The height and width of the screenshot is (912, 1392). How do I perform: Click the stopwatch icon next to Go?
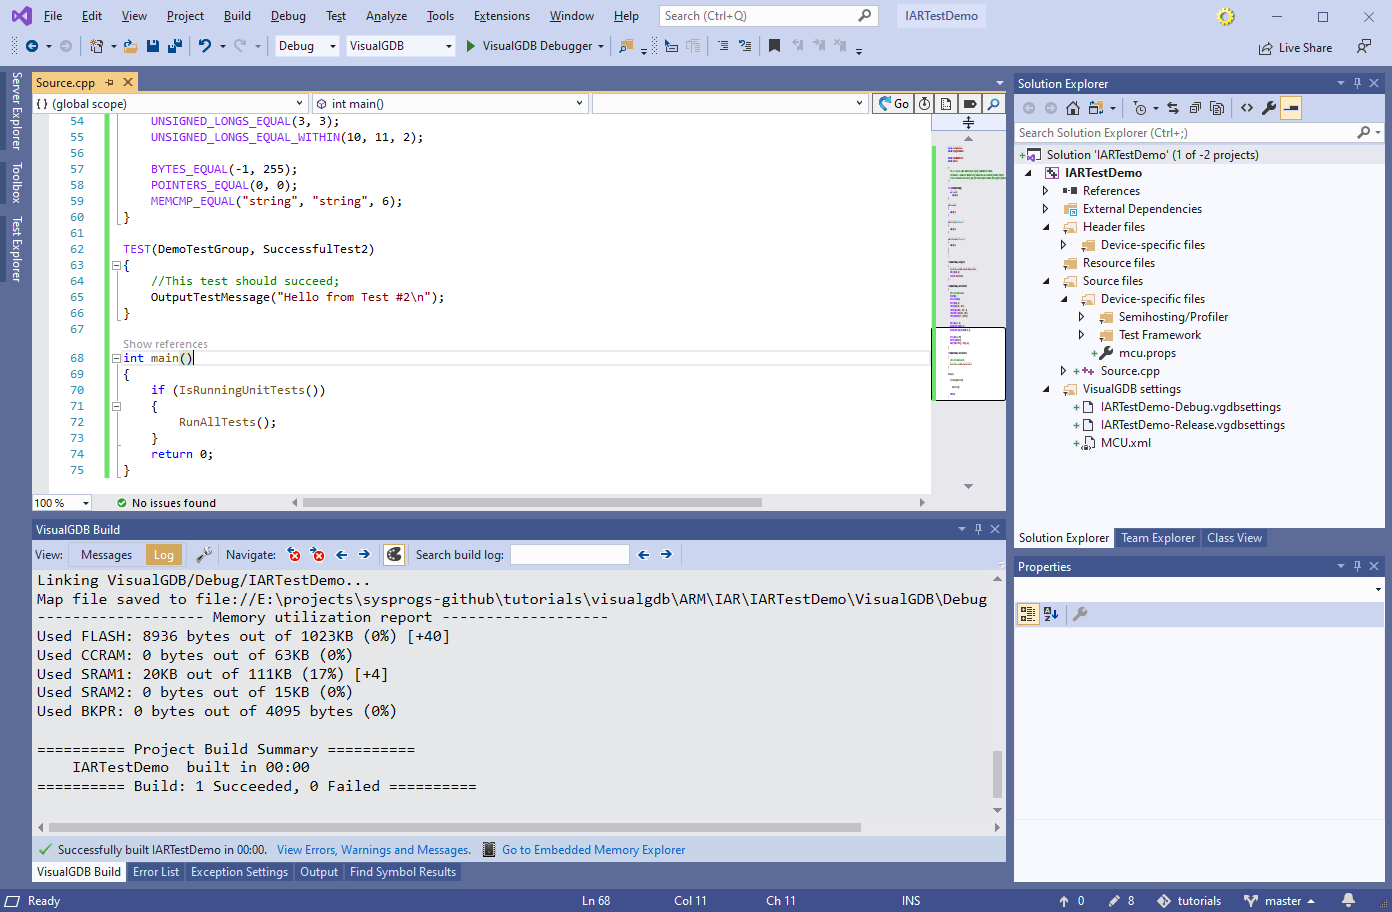click(x=925, y=104)
